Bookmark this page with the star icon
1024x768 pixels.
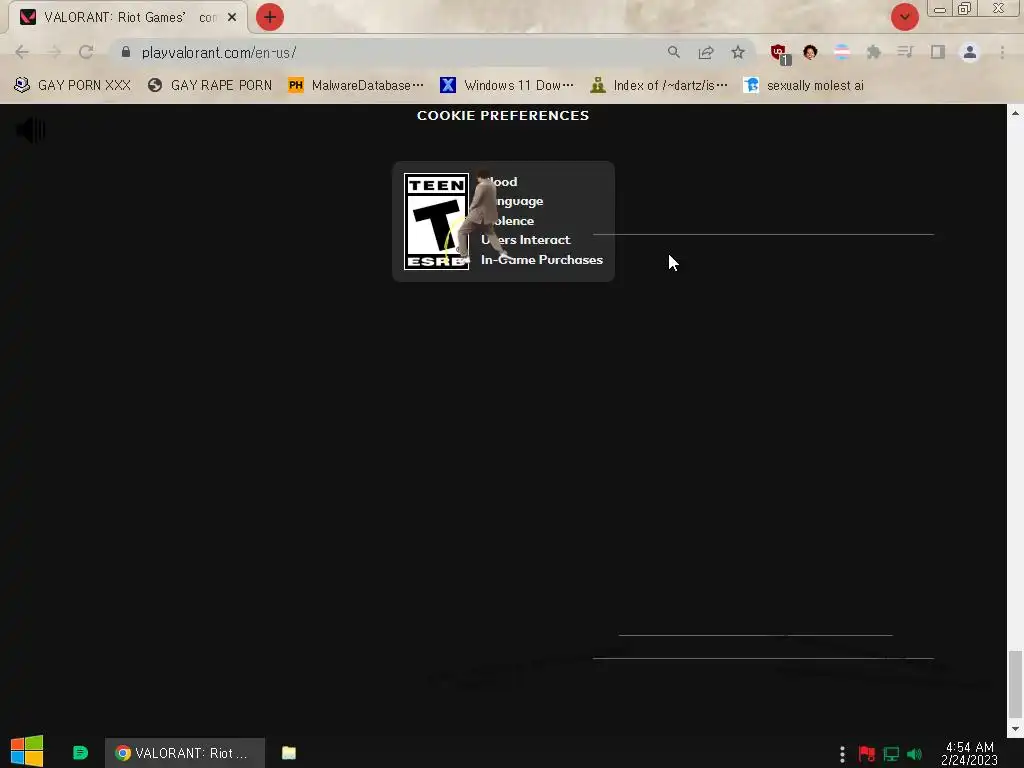[x=738, y=52]
